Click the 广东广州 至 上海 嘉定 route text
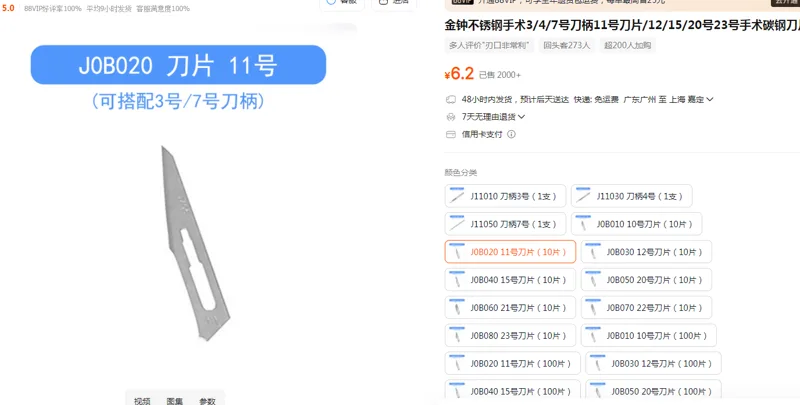This screenshot has width=800, height=405. click(664, 99)
